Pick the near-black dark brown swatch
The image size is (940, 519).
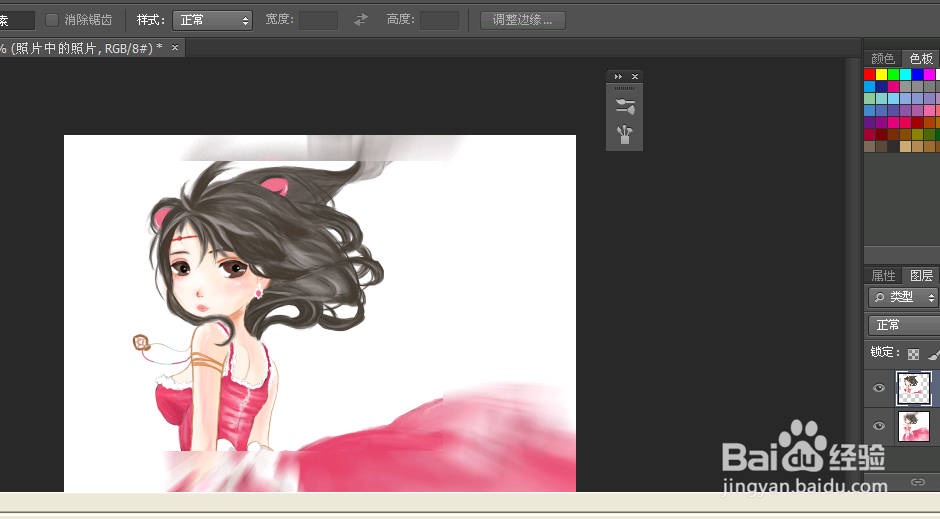[893, 146]
